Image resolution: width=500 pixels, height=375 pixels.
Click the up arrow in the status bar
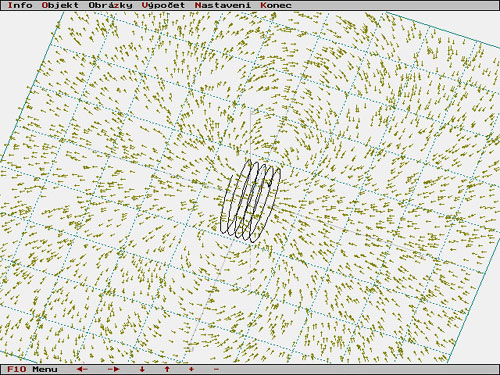[x=167, y=369]
